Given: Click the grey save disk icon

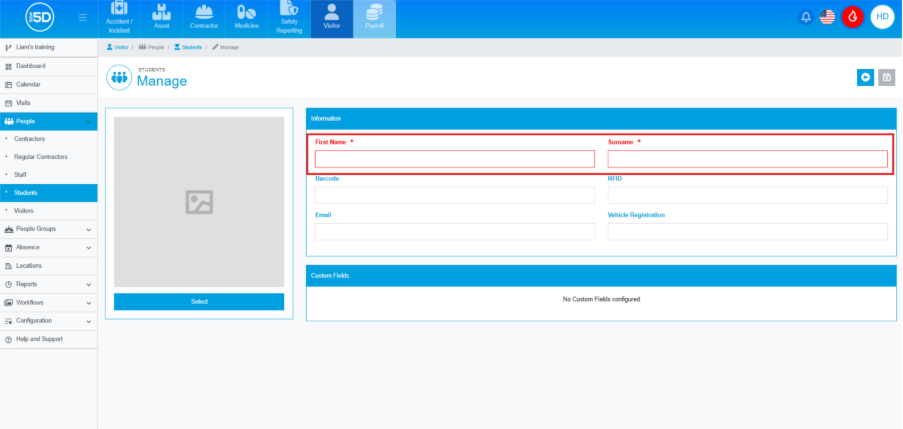Looking at the screenshot, I should pyautogui.click(x=886, y=77).
